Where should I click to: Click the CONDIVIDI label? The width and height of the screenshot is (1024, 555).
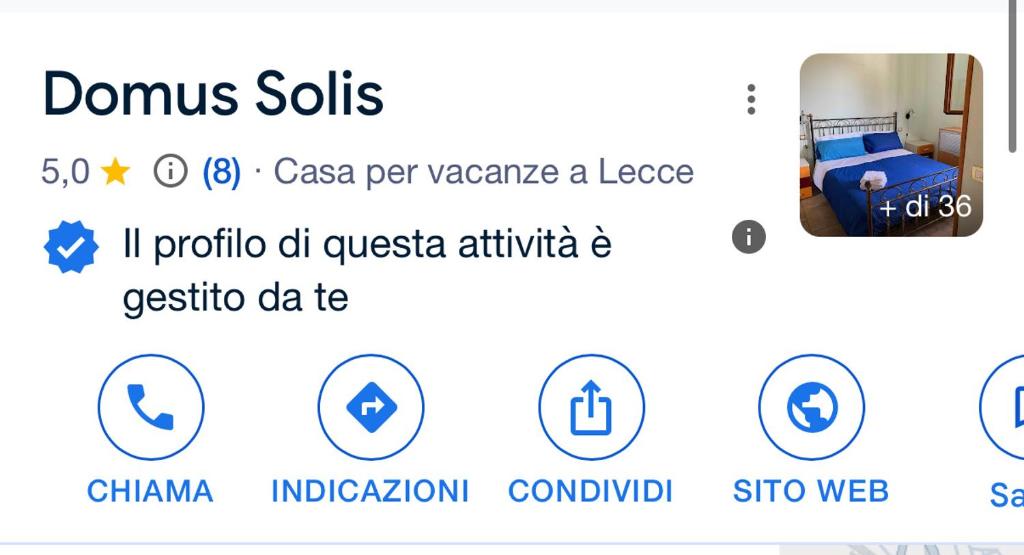coord(590,491)
